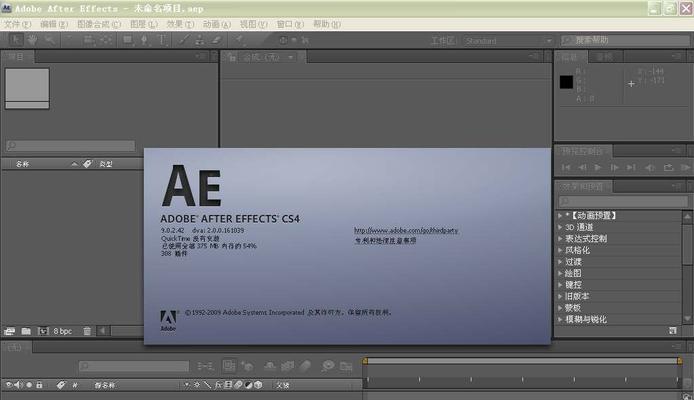Toggle audio mute in preview panel
Viewport: 694px width, 400px height.
pyautogui.click(x=650, y=167)
